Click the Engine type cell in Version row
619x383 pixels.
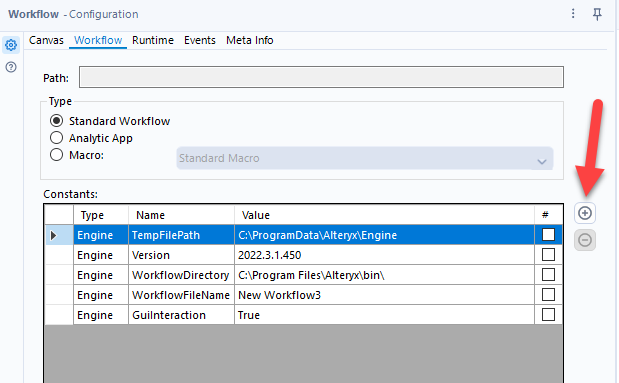101,255
